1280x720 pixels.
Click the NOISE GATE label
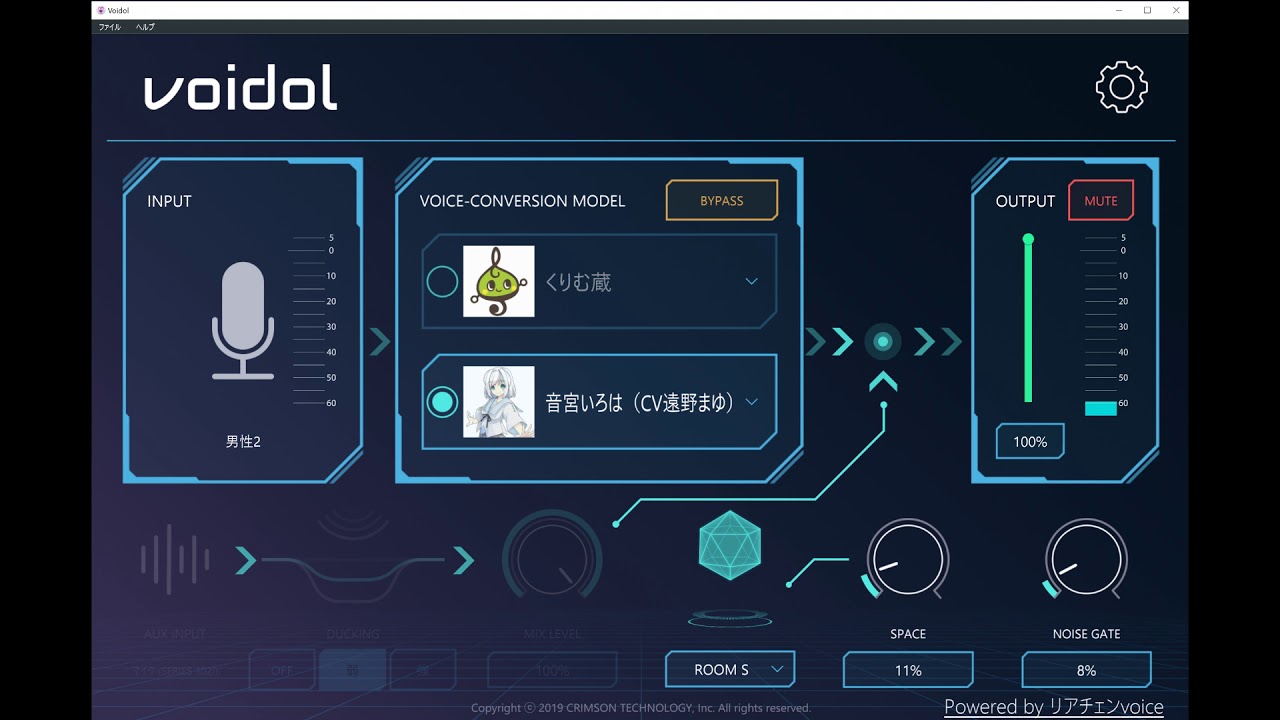point(1086,634)
